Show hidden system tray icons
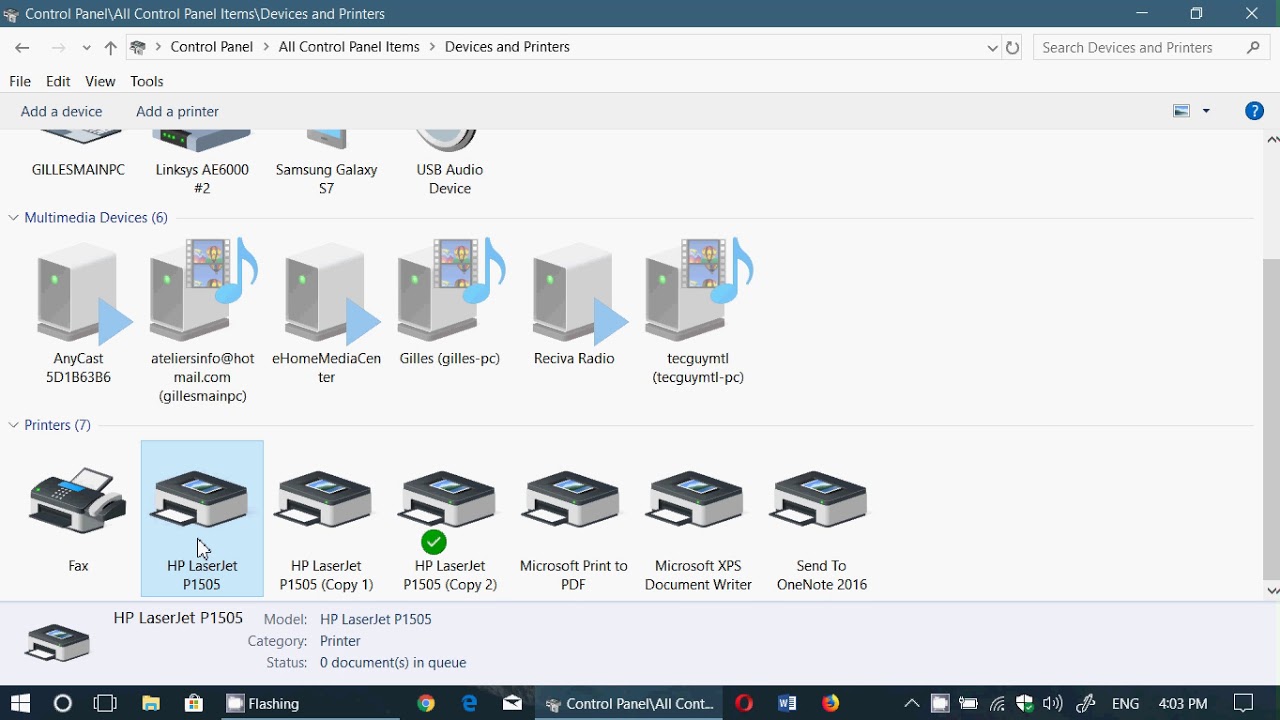 pyautogui.click(x=912, y=703)
